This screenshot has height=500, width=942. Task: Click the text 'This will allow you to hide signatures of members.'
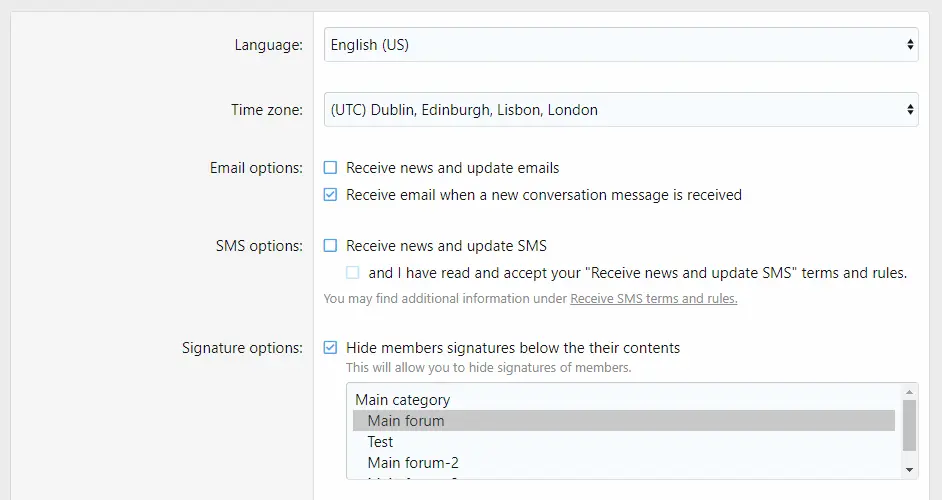tap(488, 368)
